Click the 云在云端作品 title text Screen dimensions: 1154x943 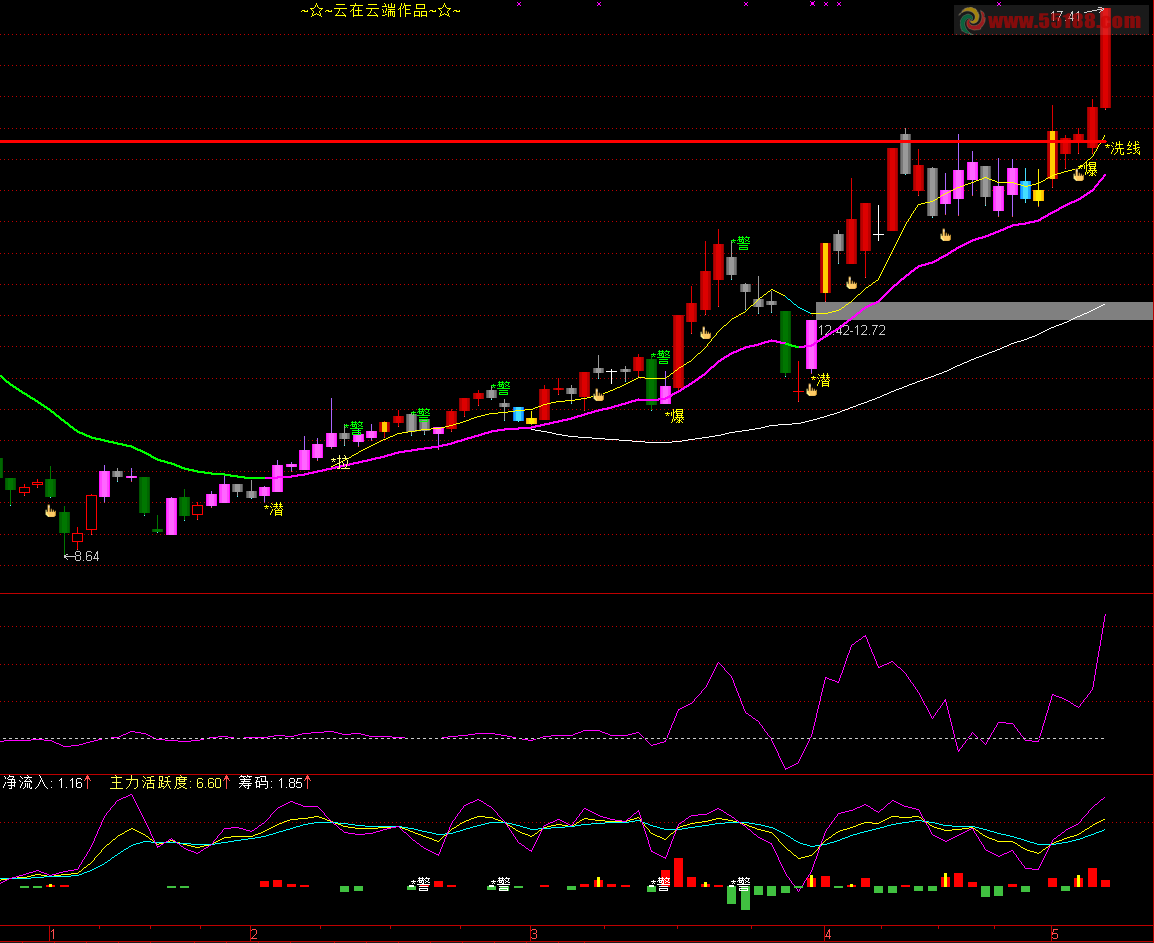380,10
